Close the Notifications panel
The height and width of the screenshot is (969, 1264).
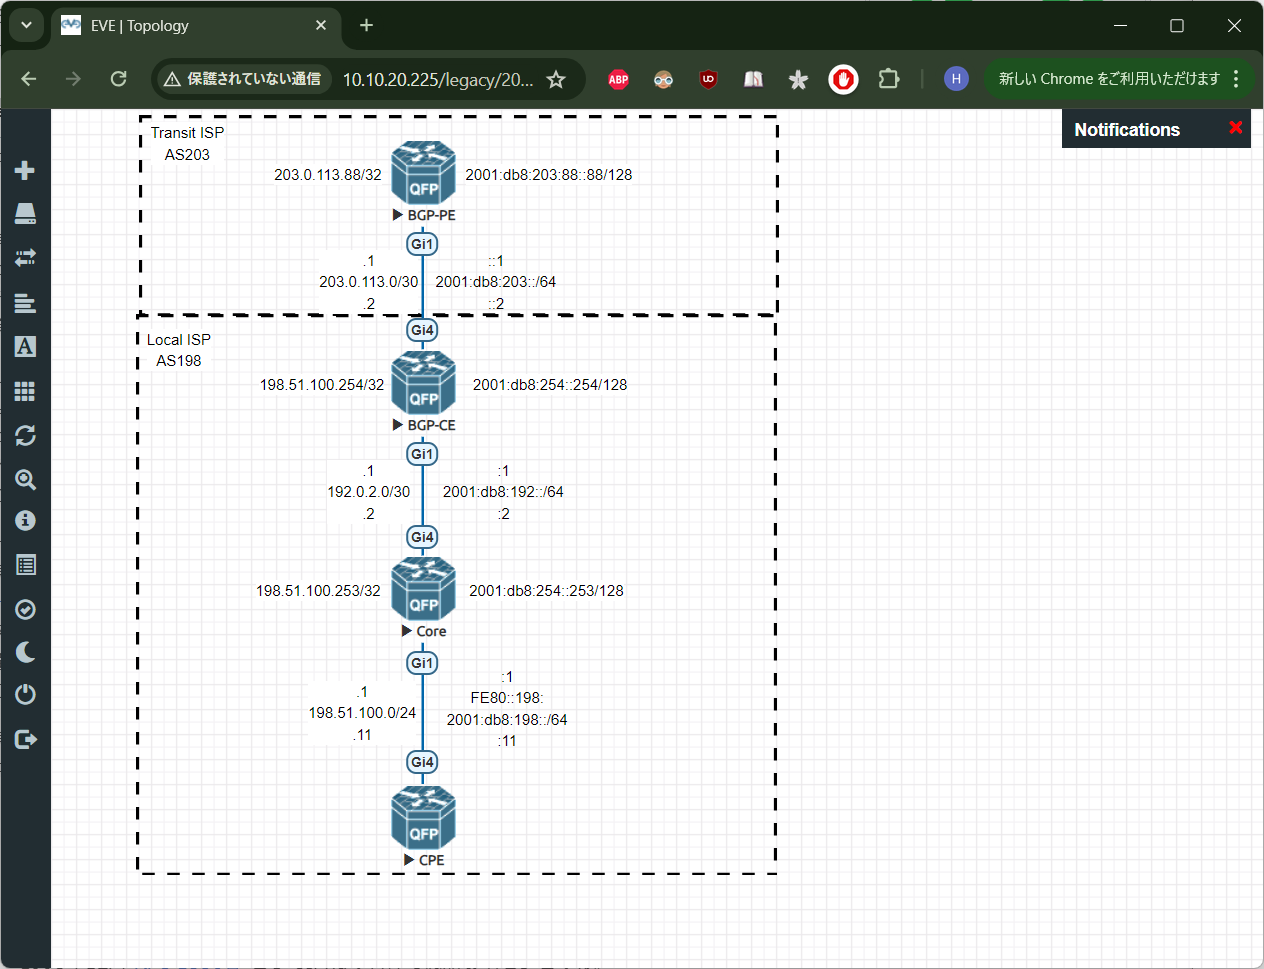pos(1235,128)
